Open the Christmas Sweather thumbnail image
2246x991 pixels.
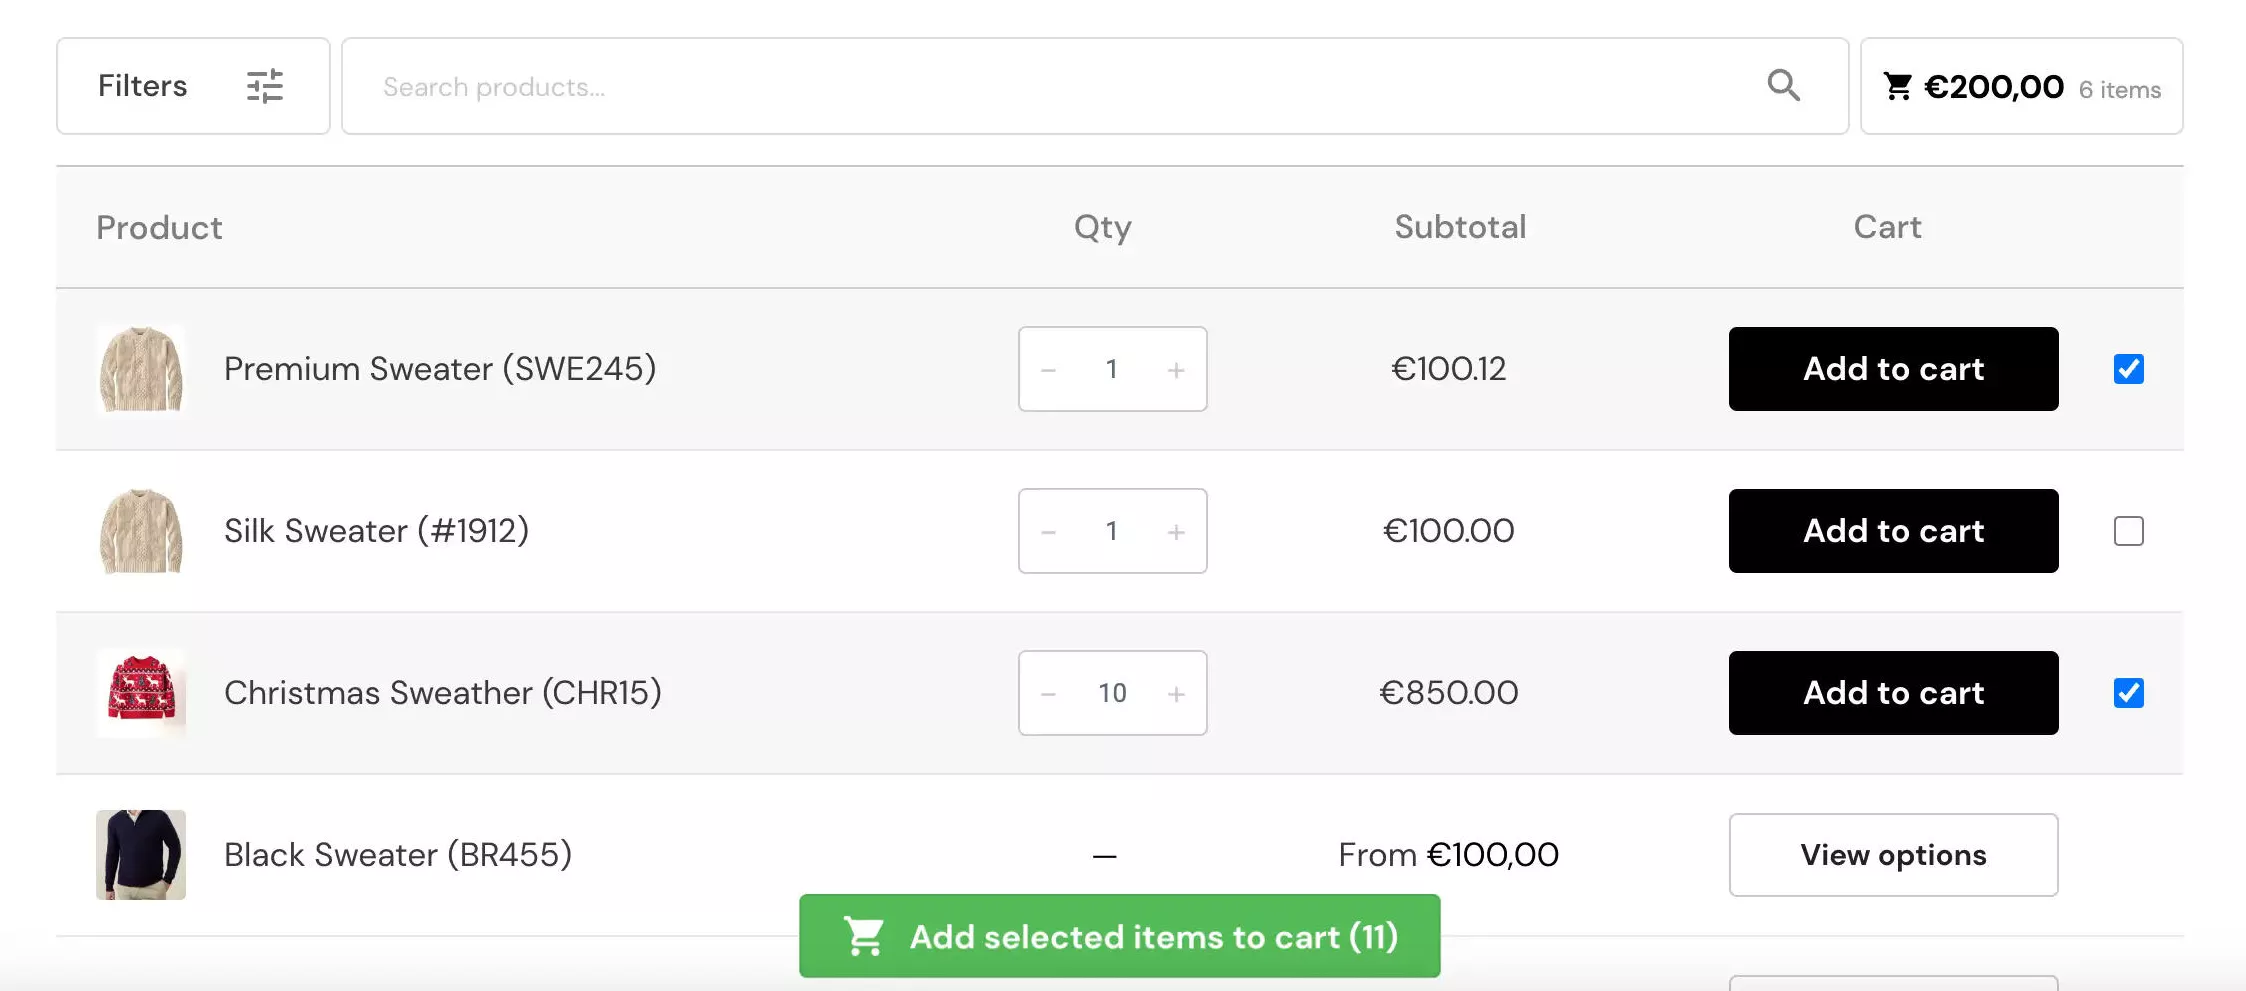(141, 693)
